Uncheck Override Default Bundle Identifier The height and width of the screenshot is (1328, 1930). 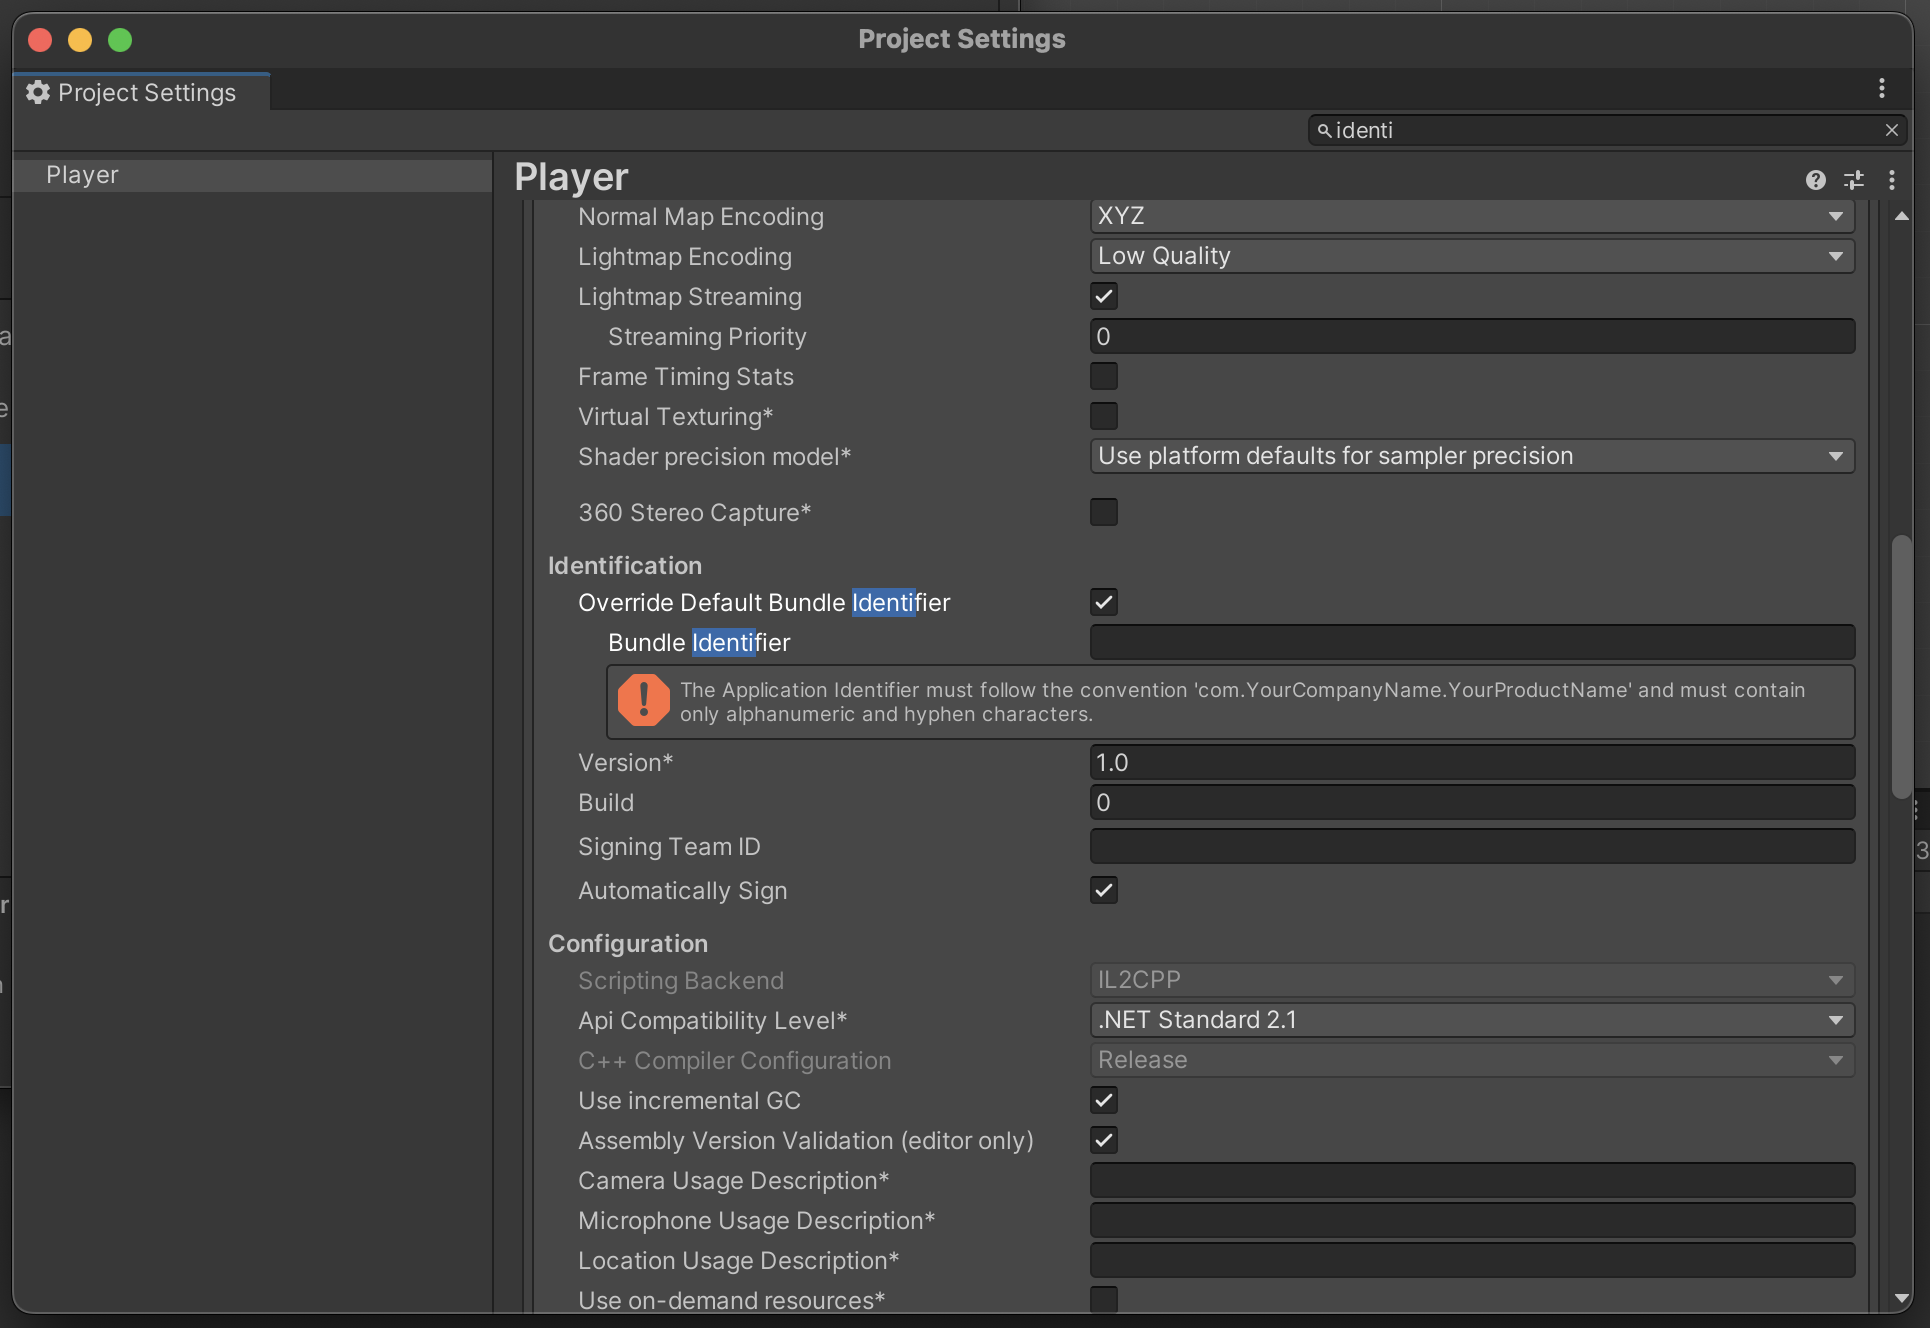[x=1103, y=602]
